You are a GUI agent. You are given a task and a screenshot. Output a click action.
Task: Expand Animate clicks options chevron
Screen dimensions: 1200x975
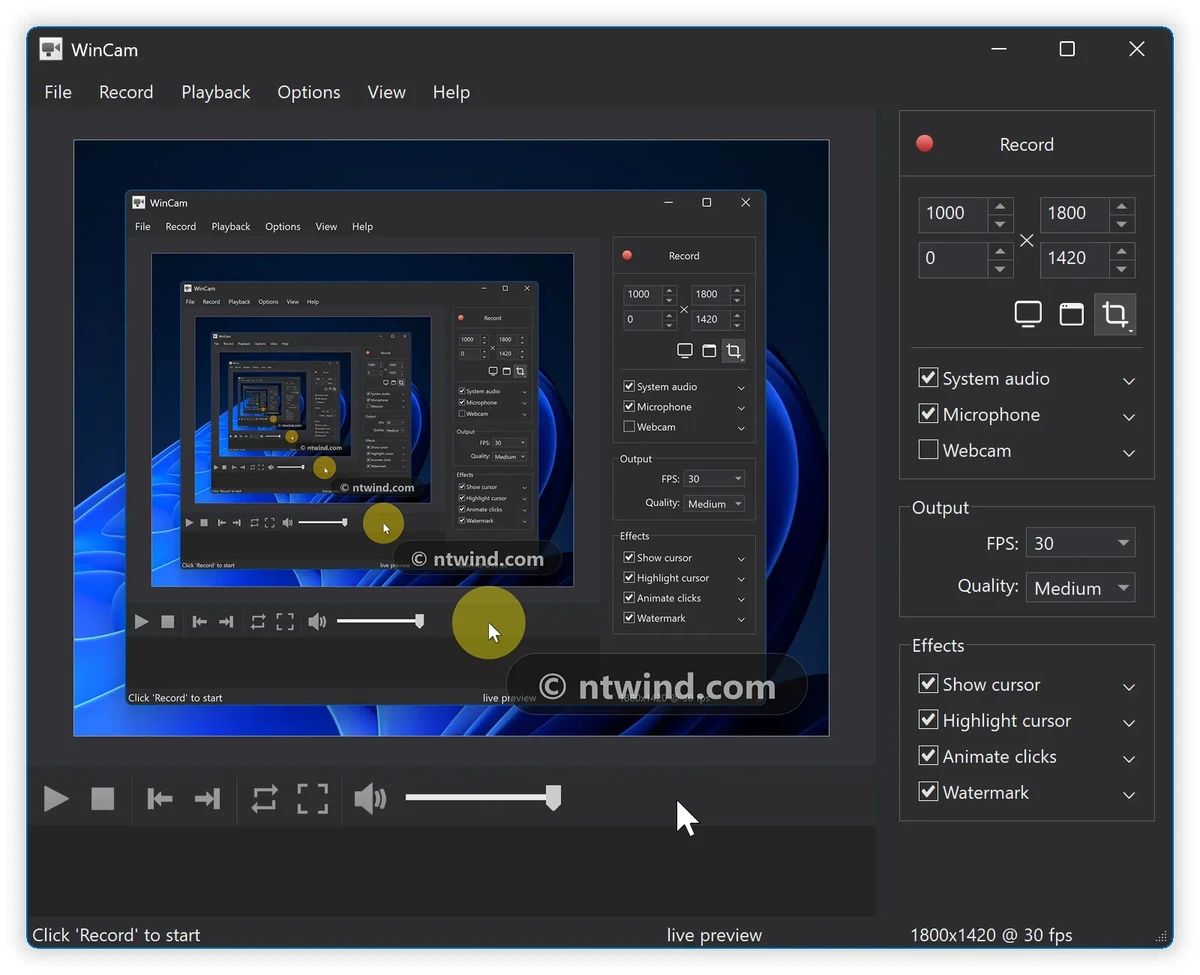tap(1129, 759)
